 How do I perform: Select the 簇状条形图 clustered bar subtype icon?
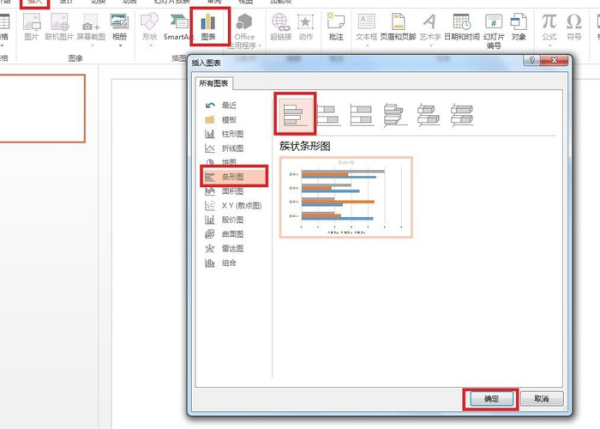pos(295,114)
